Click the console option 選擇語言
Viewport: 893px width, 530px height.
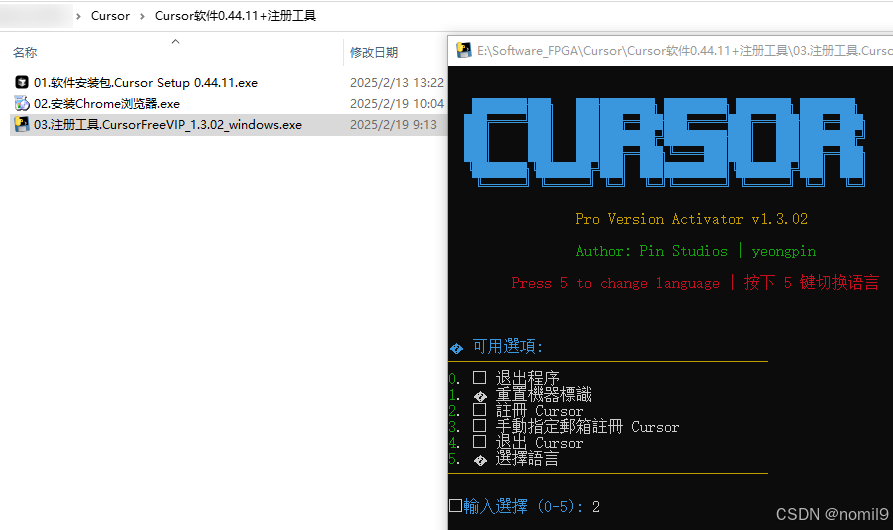[x=527, y=458]
